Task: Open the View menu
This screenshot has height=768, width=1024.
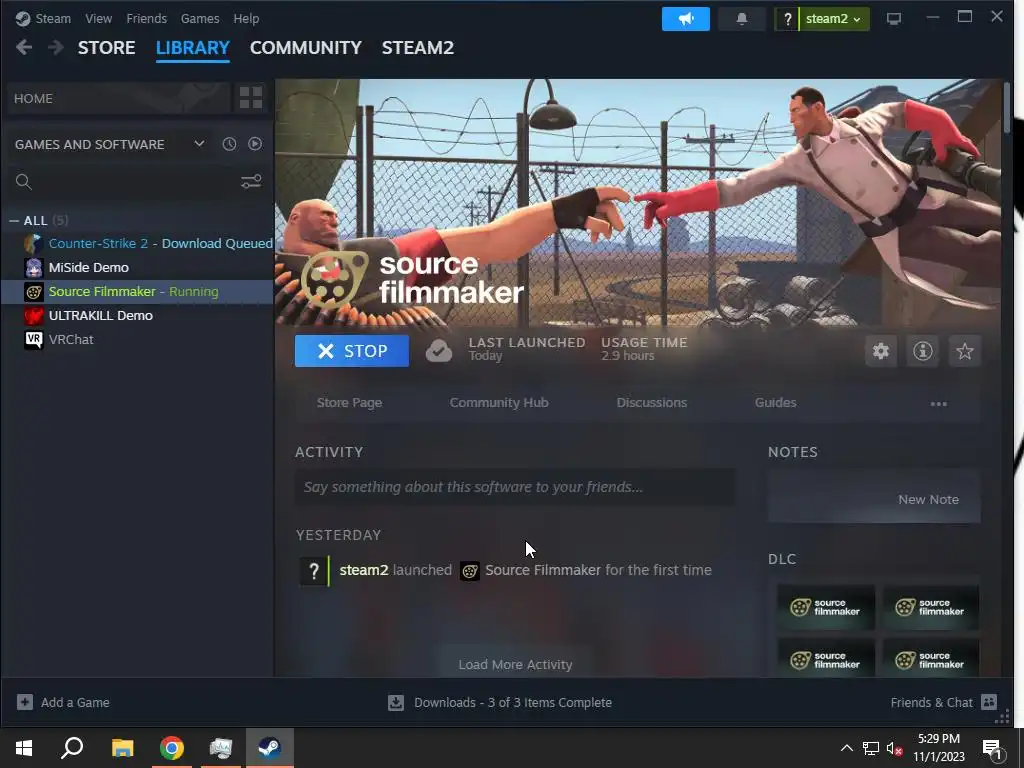Action: [x=99, y=18]
